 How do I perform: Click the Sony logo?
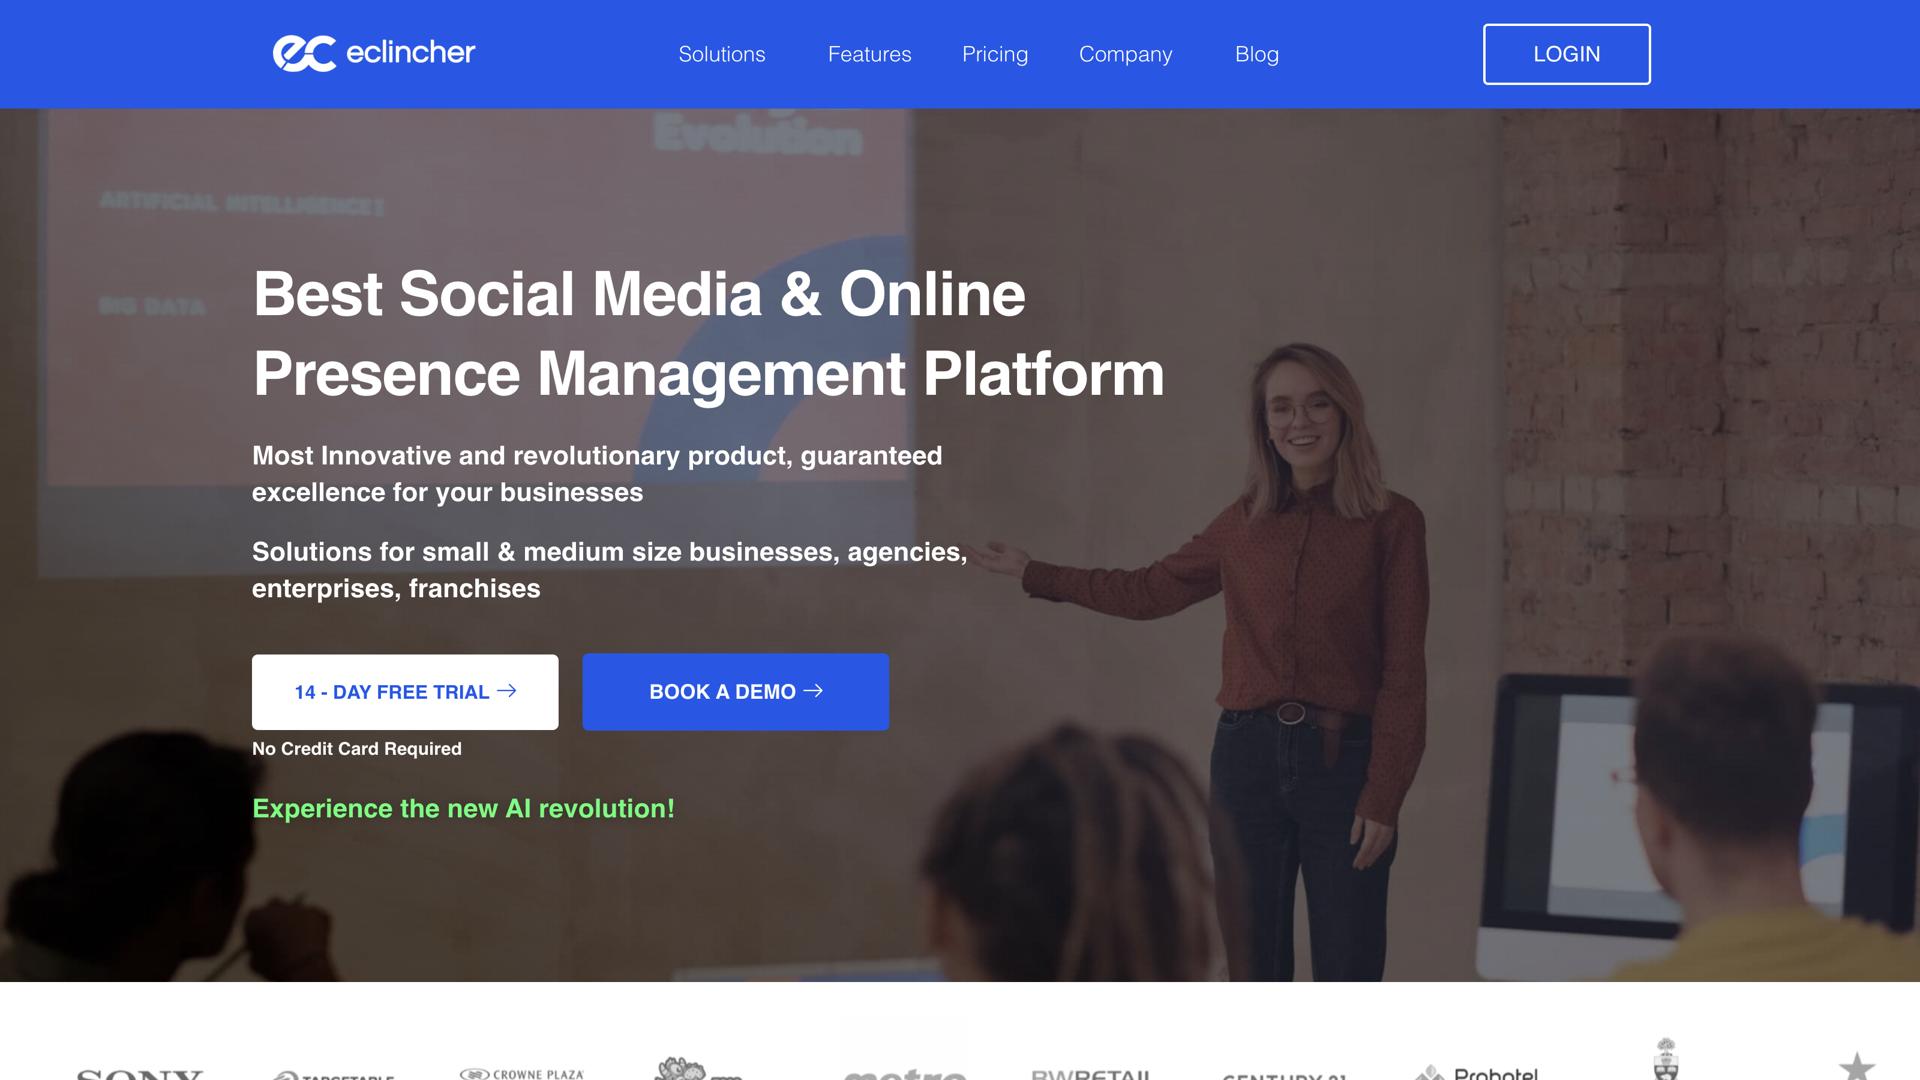(x=140, y=1074)
